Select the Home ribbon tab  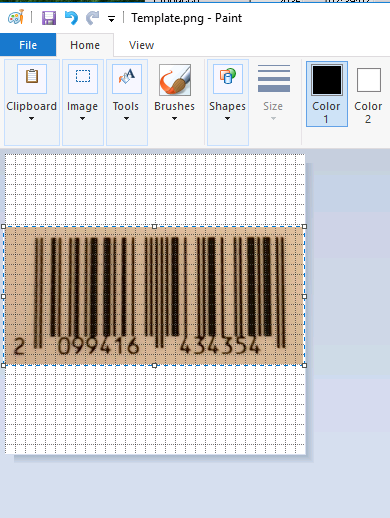[x=85, y=45]
